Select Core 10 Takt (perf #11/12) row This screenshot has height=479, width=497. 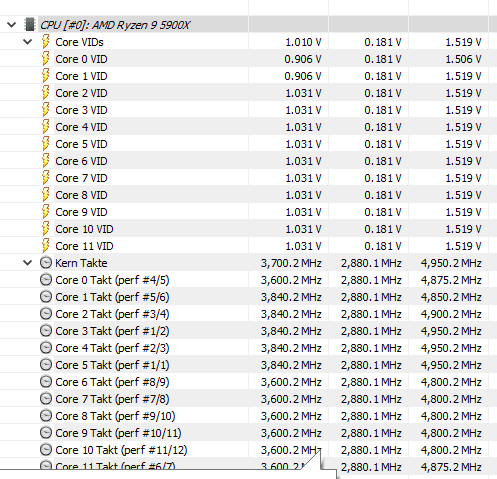coord(248,450)
